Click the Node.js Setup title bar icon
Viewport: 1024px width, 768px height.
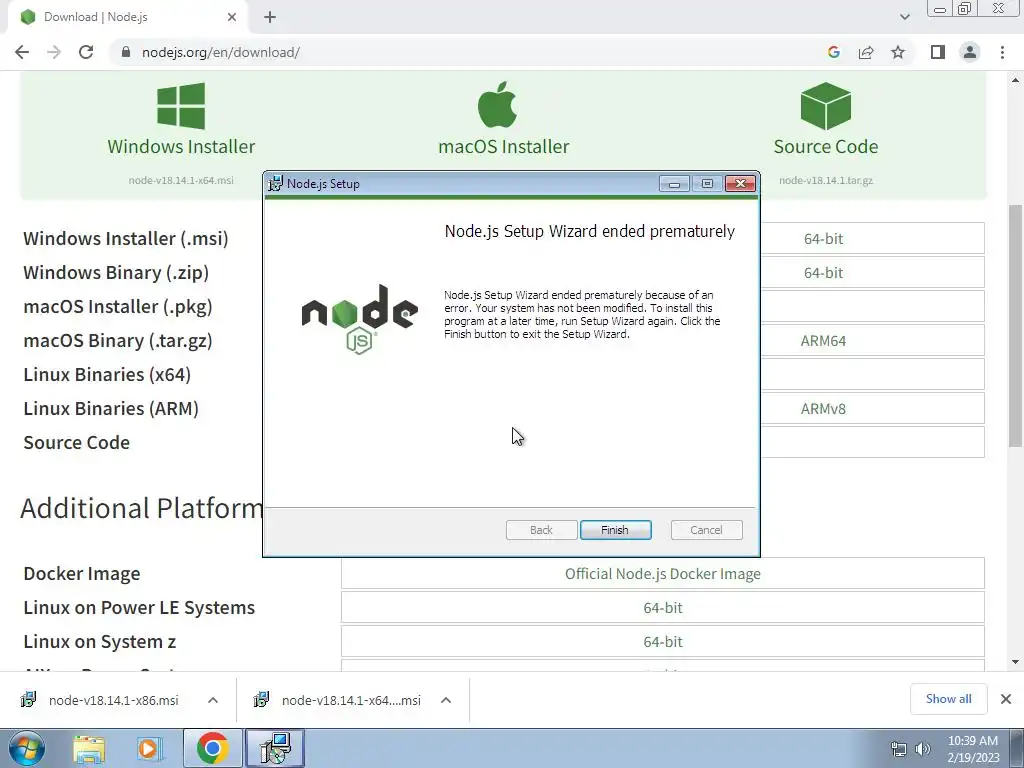coord(276,184)
